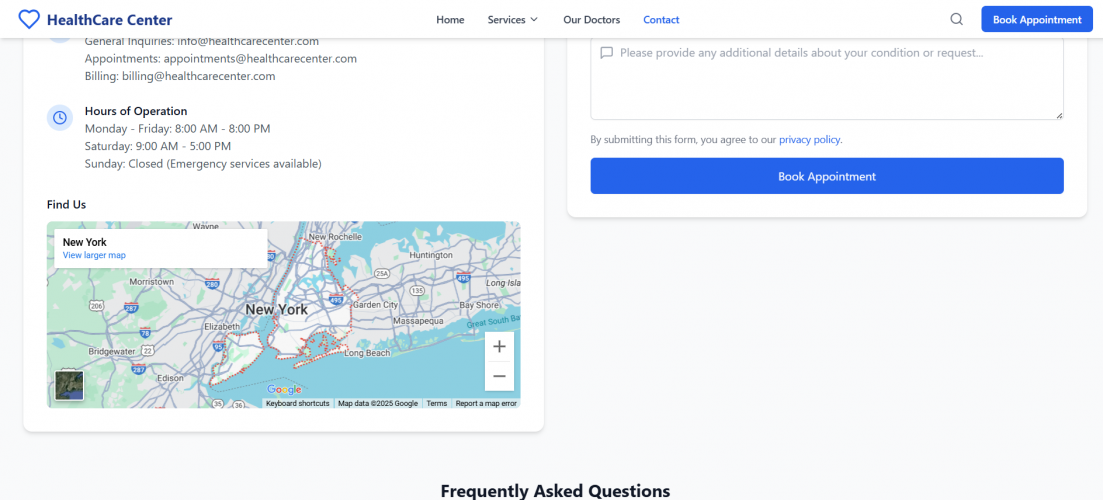The width and height of the screenshot is (1103, 500).
Task: Go to the Home page
Action: point(450,20)
